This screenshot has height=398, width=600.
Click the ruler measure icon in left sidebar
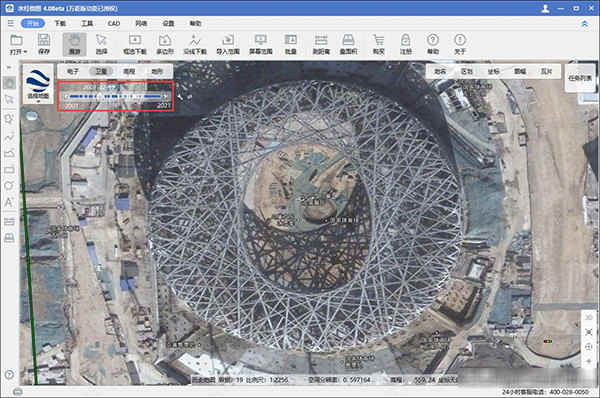click(x=9, y=222)
